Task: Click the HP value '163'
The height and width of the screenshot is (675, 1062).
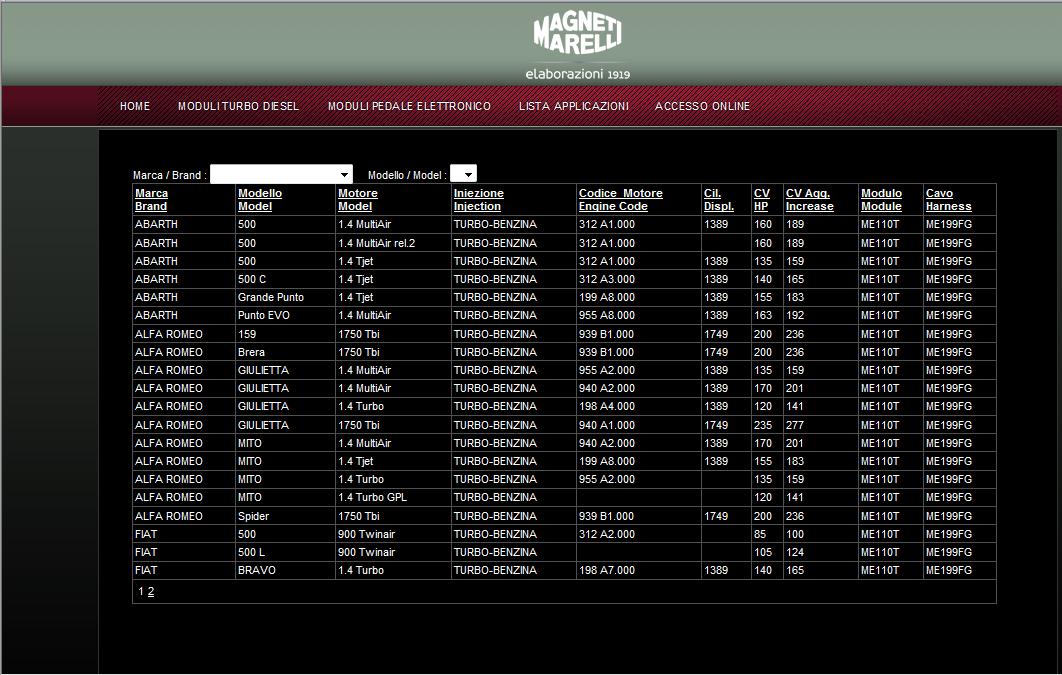Action: point(763,315)
